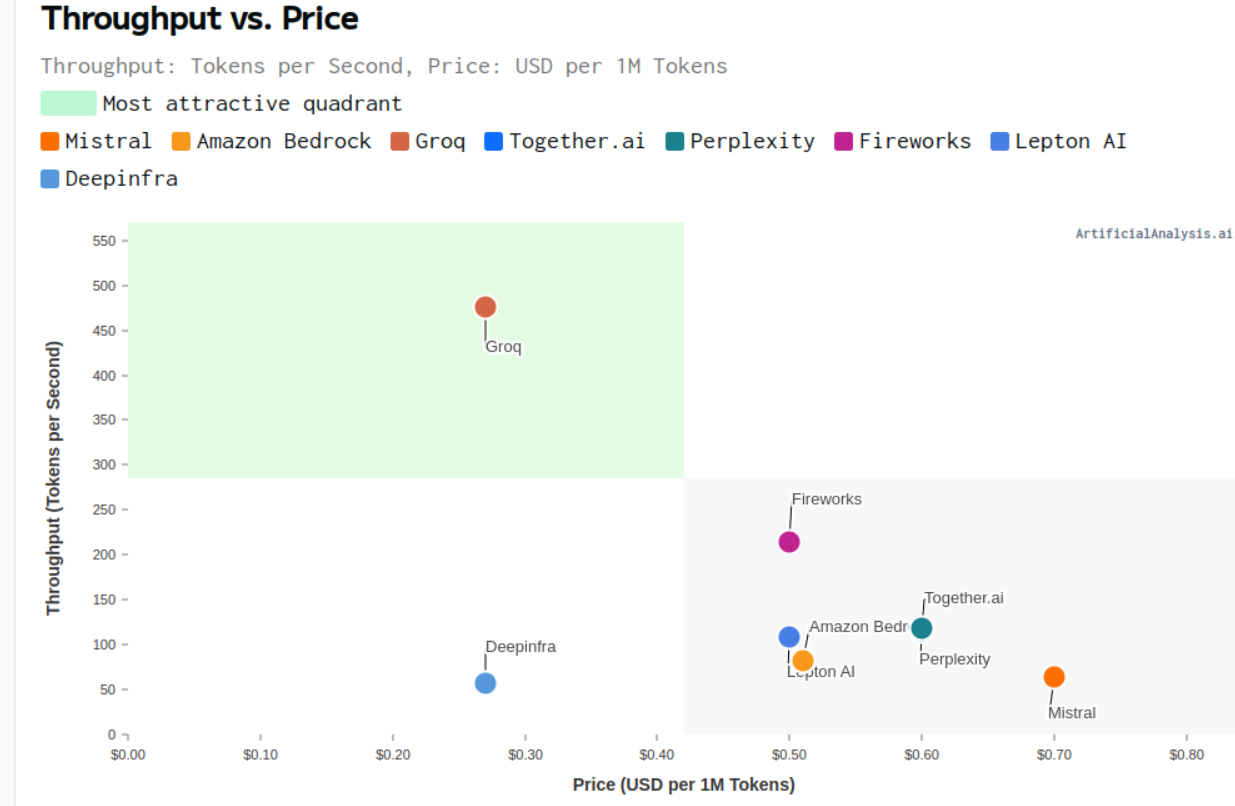
Task: Hide Lepton AI via the legend
Action: pos(1058,141)
